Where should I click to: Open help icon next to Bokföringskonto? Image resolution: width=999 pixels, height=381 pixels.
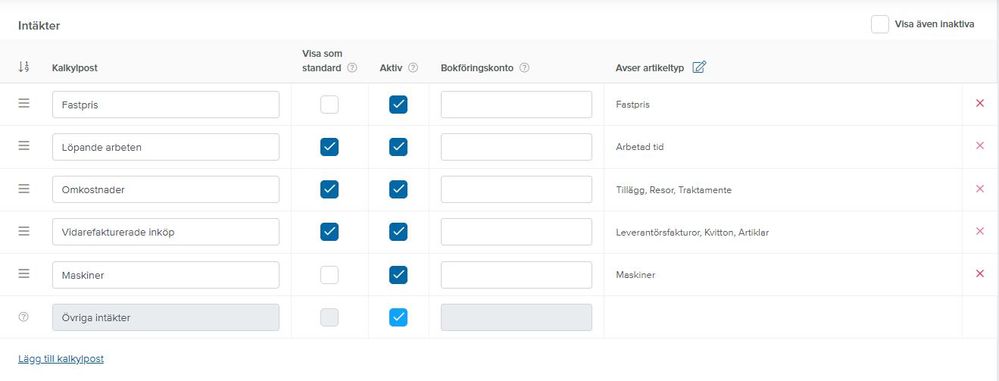click(x=524, y=68)
